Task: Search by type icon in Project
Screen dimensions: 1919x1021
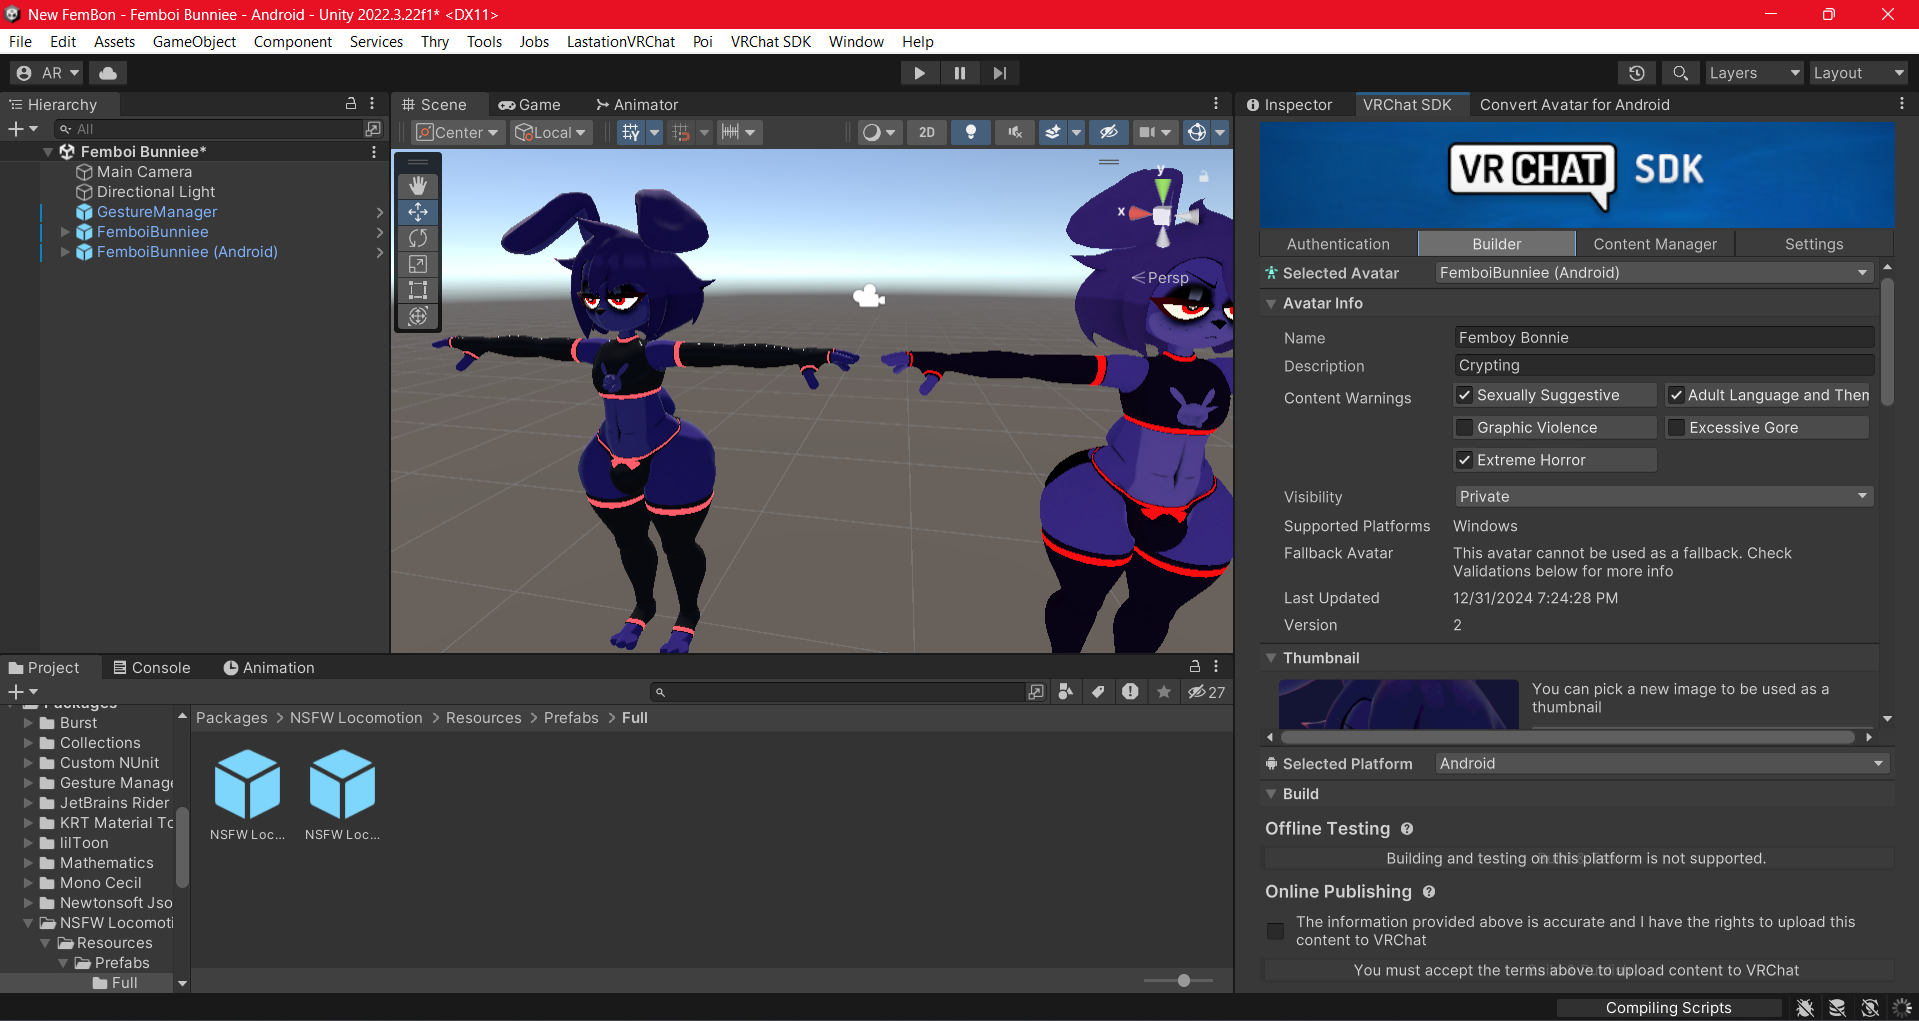Action: (x=1066, y=692)
